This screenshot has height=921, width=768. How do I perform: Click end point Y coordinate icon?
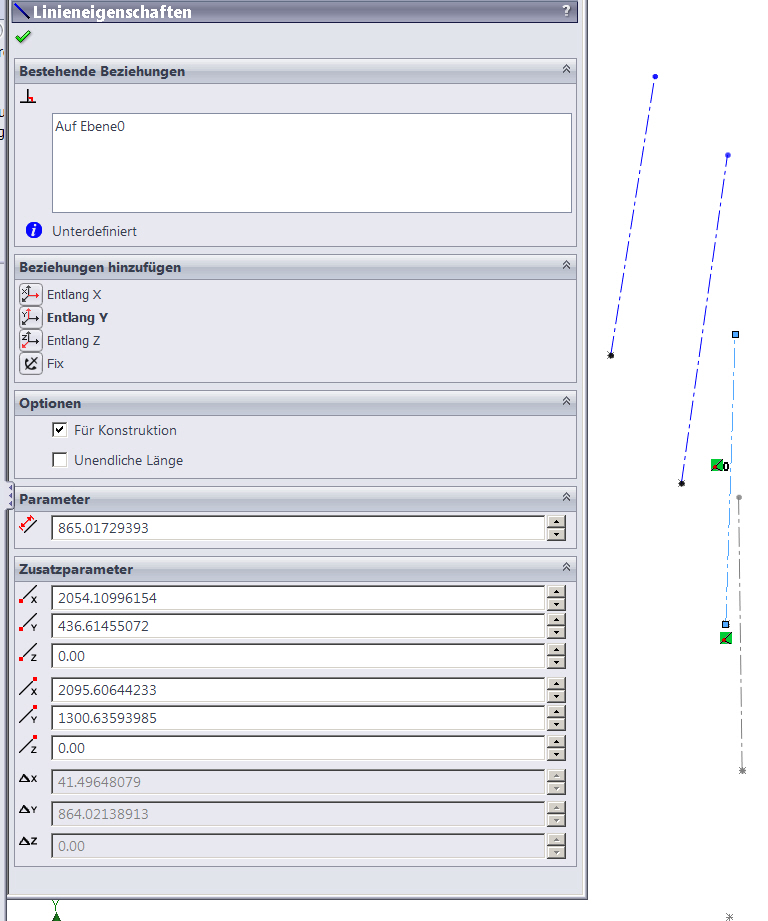tap(28, 715)
